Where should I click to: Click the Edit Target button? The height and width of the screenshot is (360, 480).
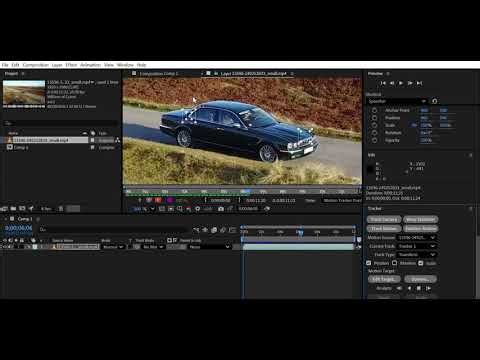(384, 279)
